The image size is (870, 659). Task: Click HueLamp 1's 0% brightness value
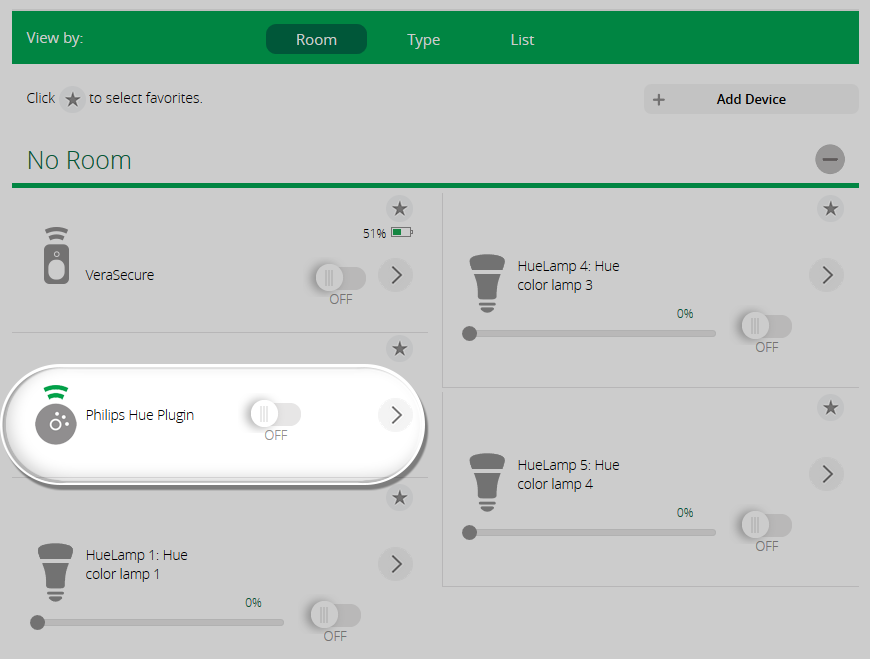tap(253, 602)
